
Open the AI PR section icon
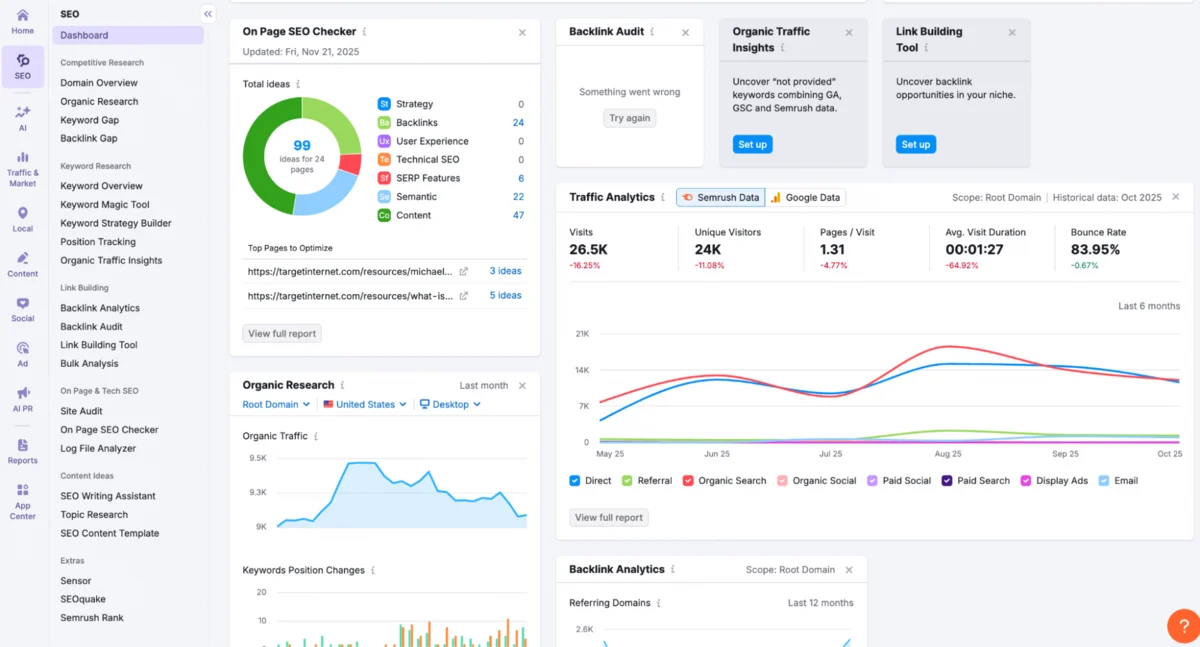[22, 399]
